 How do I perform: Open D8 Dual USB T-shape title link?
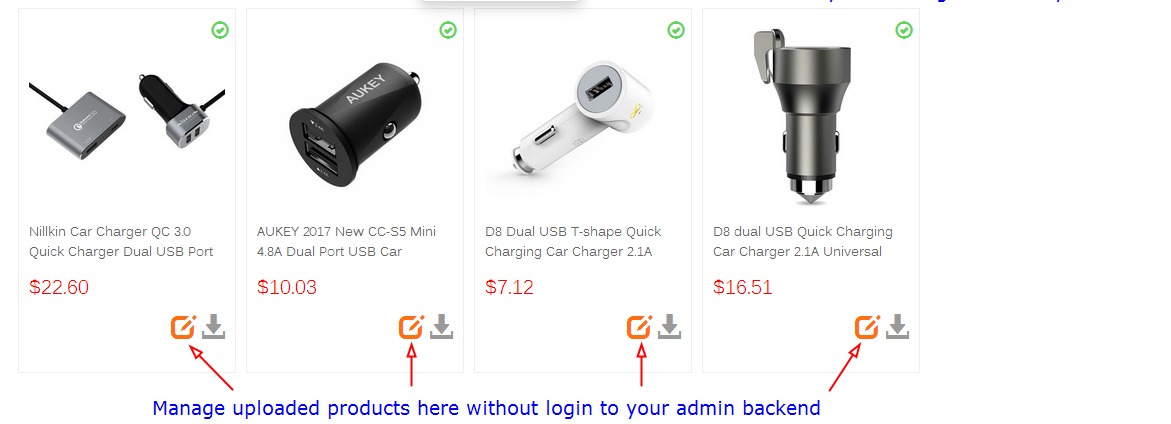[573, 242]
